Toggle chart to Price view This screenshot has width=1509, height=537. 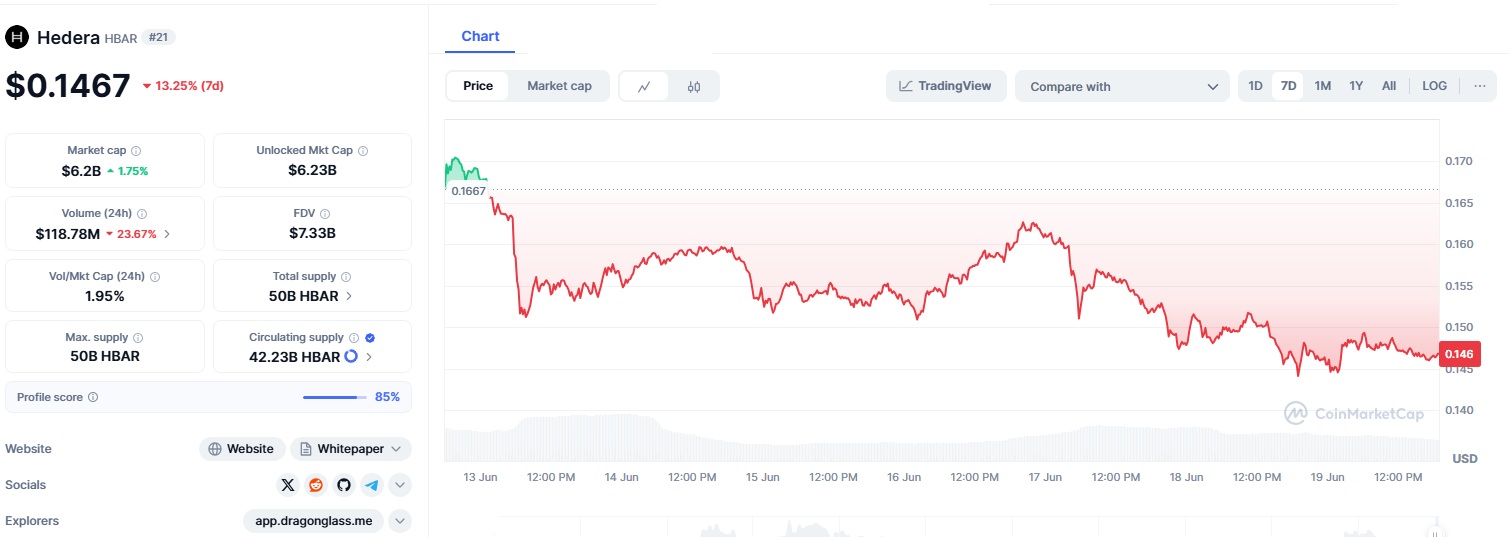478,86
